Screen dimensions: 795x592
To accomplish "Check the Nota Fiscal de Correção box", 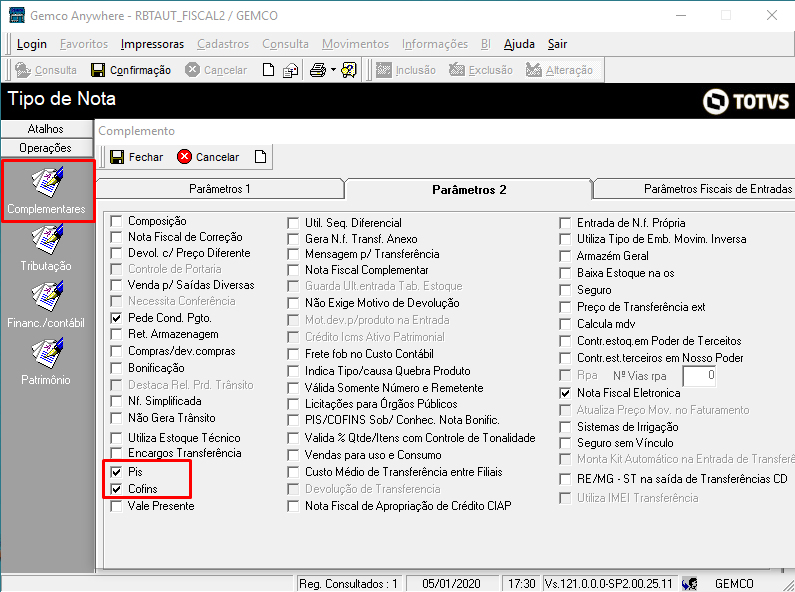I will coord(117,237).
